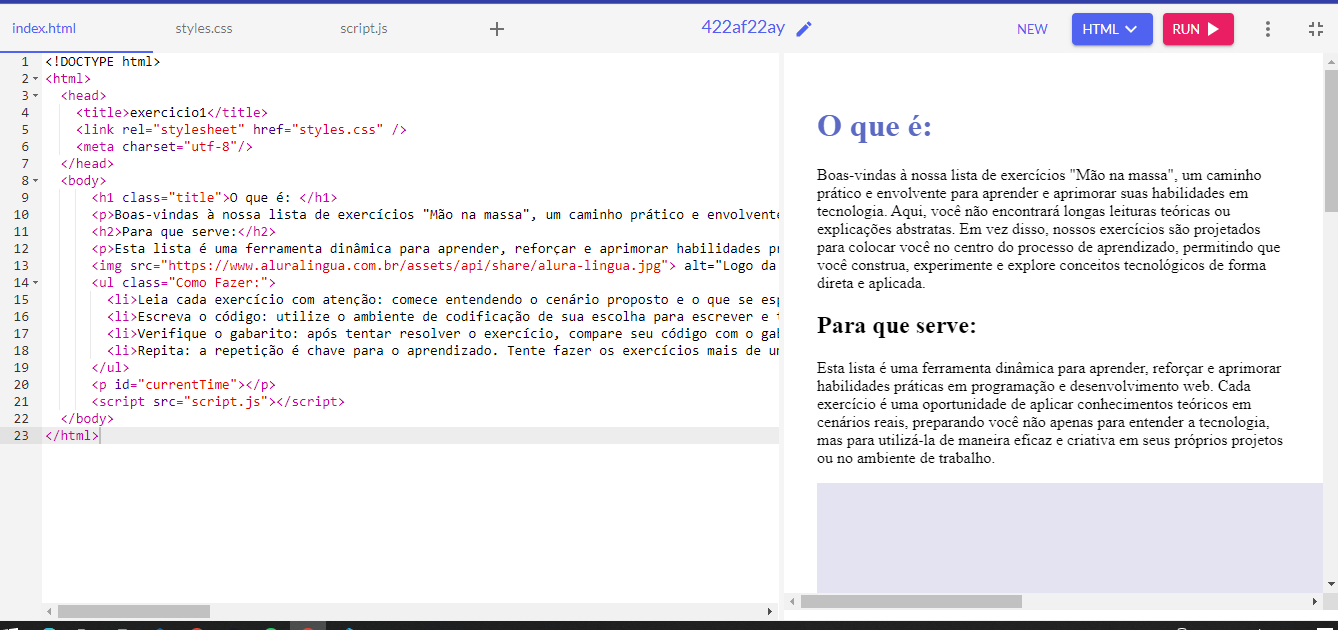Viewport: 1338px width, 630px height.
Task: Click the preview horizontal scrollbar thumb
Action: click(x=911, y=601)
